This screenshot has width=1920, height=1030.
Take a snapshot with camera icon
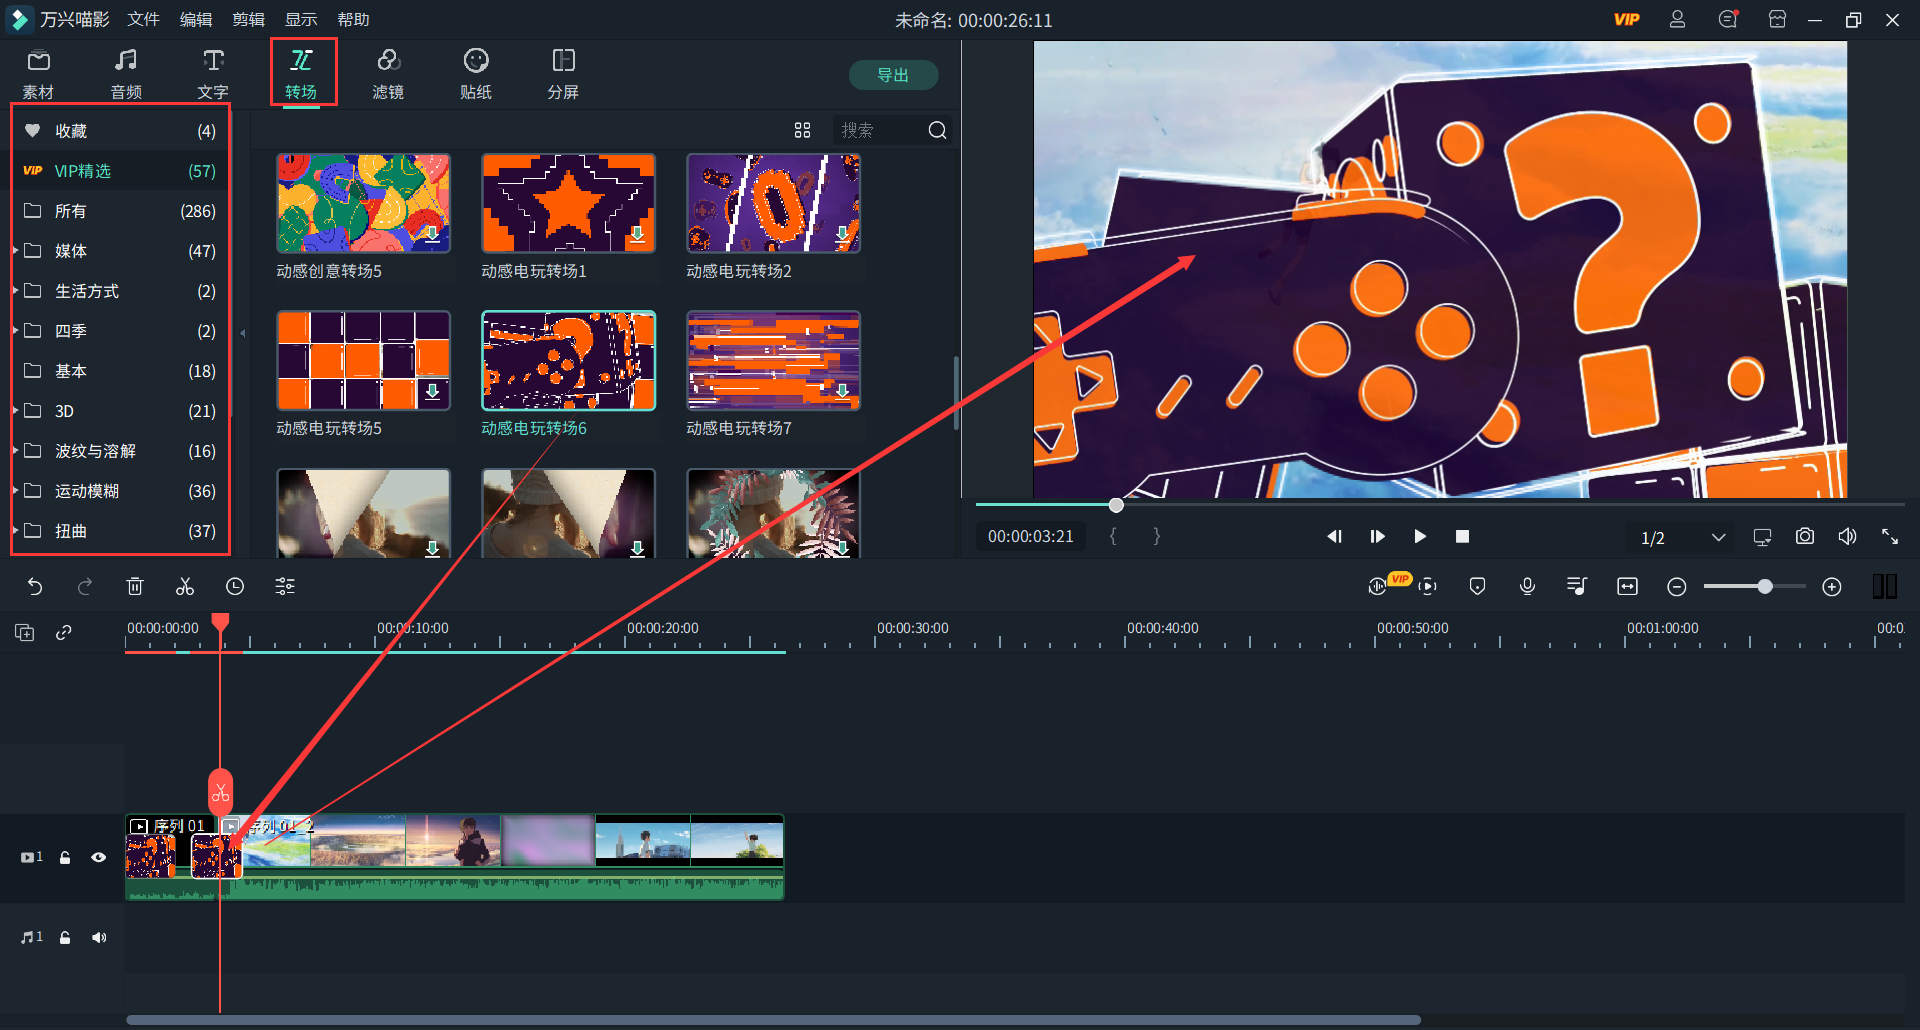tap(1804, 537)
